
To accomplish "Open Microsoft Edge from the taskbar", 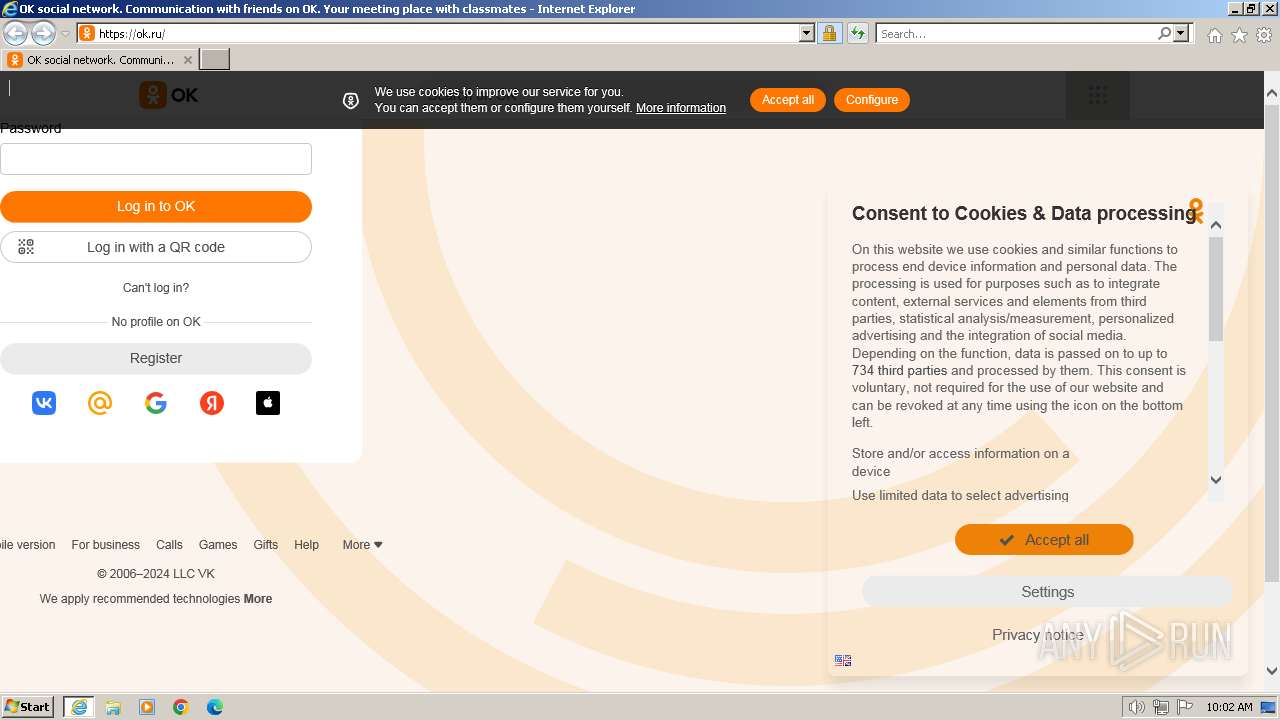I will pyautogui.click(x=215, y=707).
